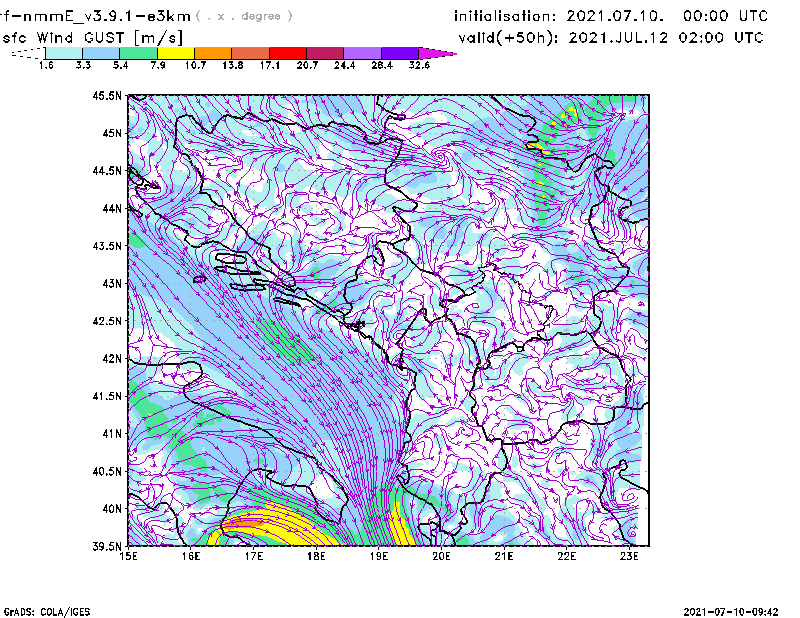Click the yellow 7.9–10.7 legend swatch

click(x=176, y=53)
